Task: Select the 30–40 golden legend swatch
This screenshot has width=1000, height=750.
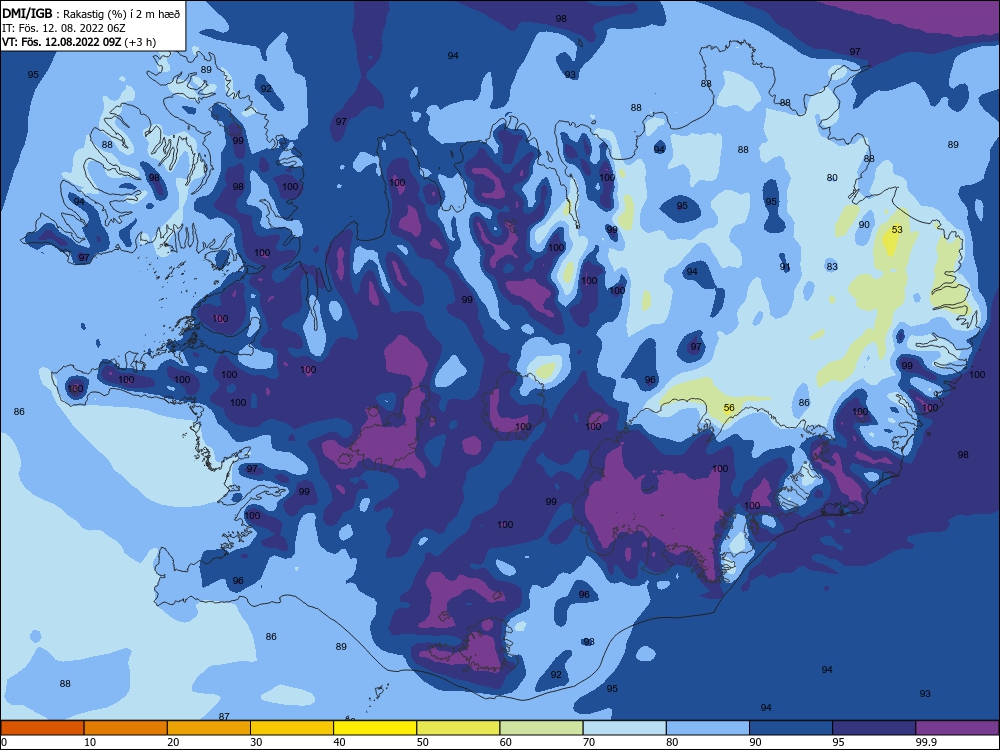Action: point(292,728)
